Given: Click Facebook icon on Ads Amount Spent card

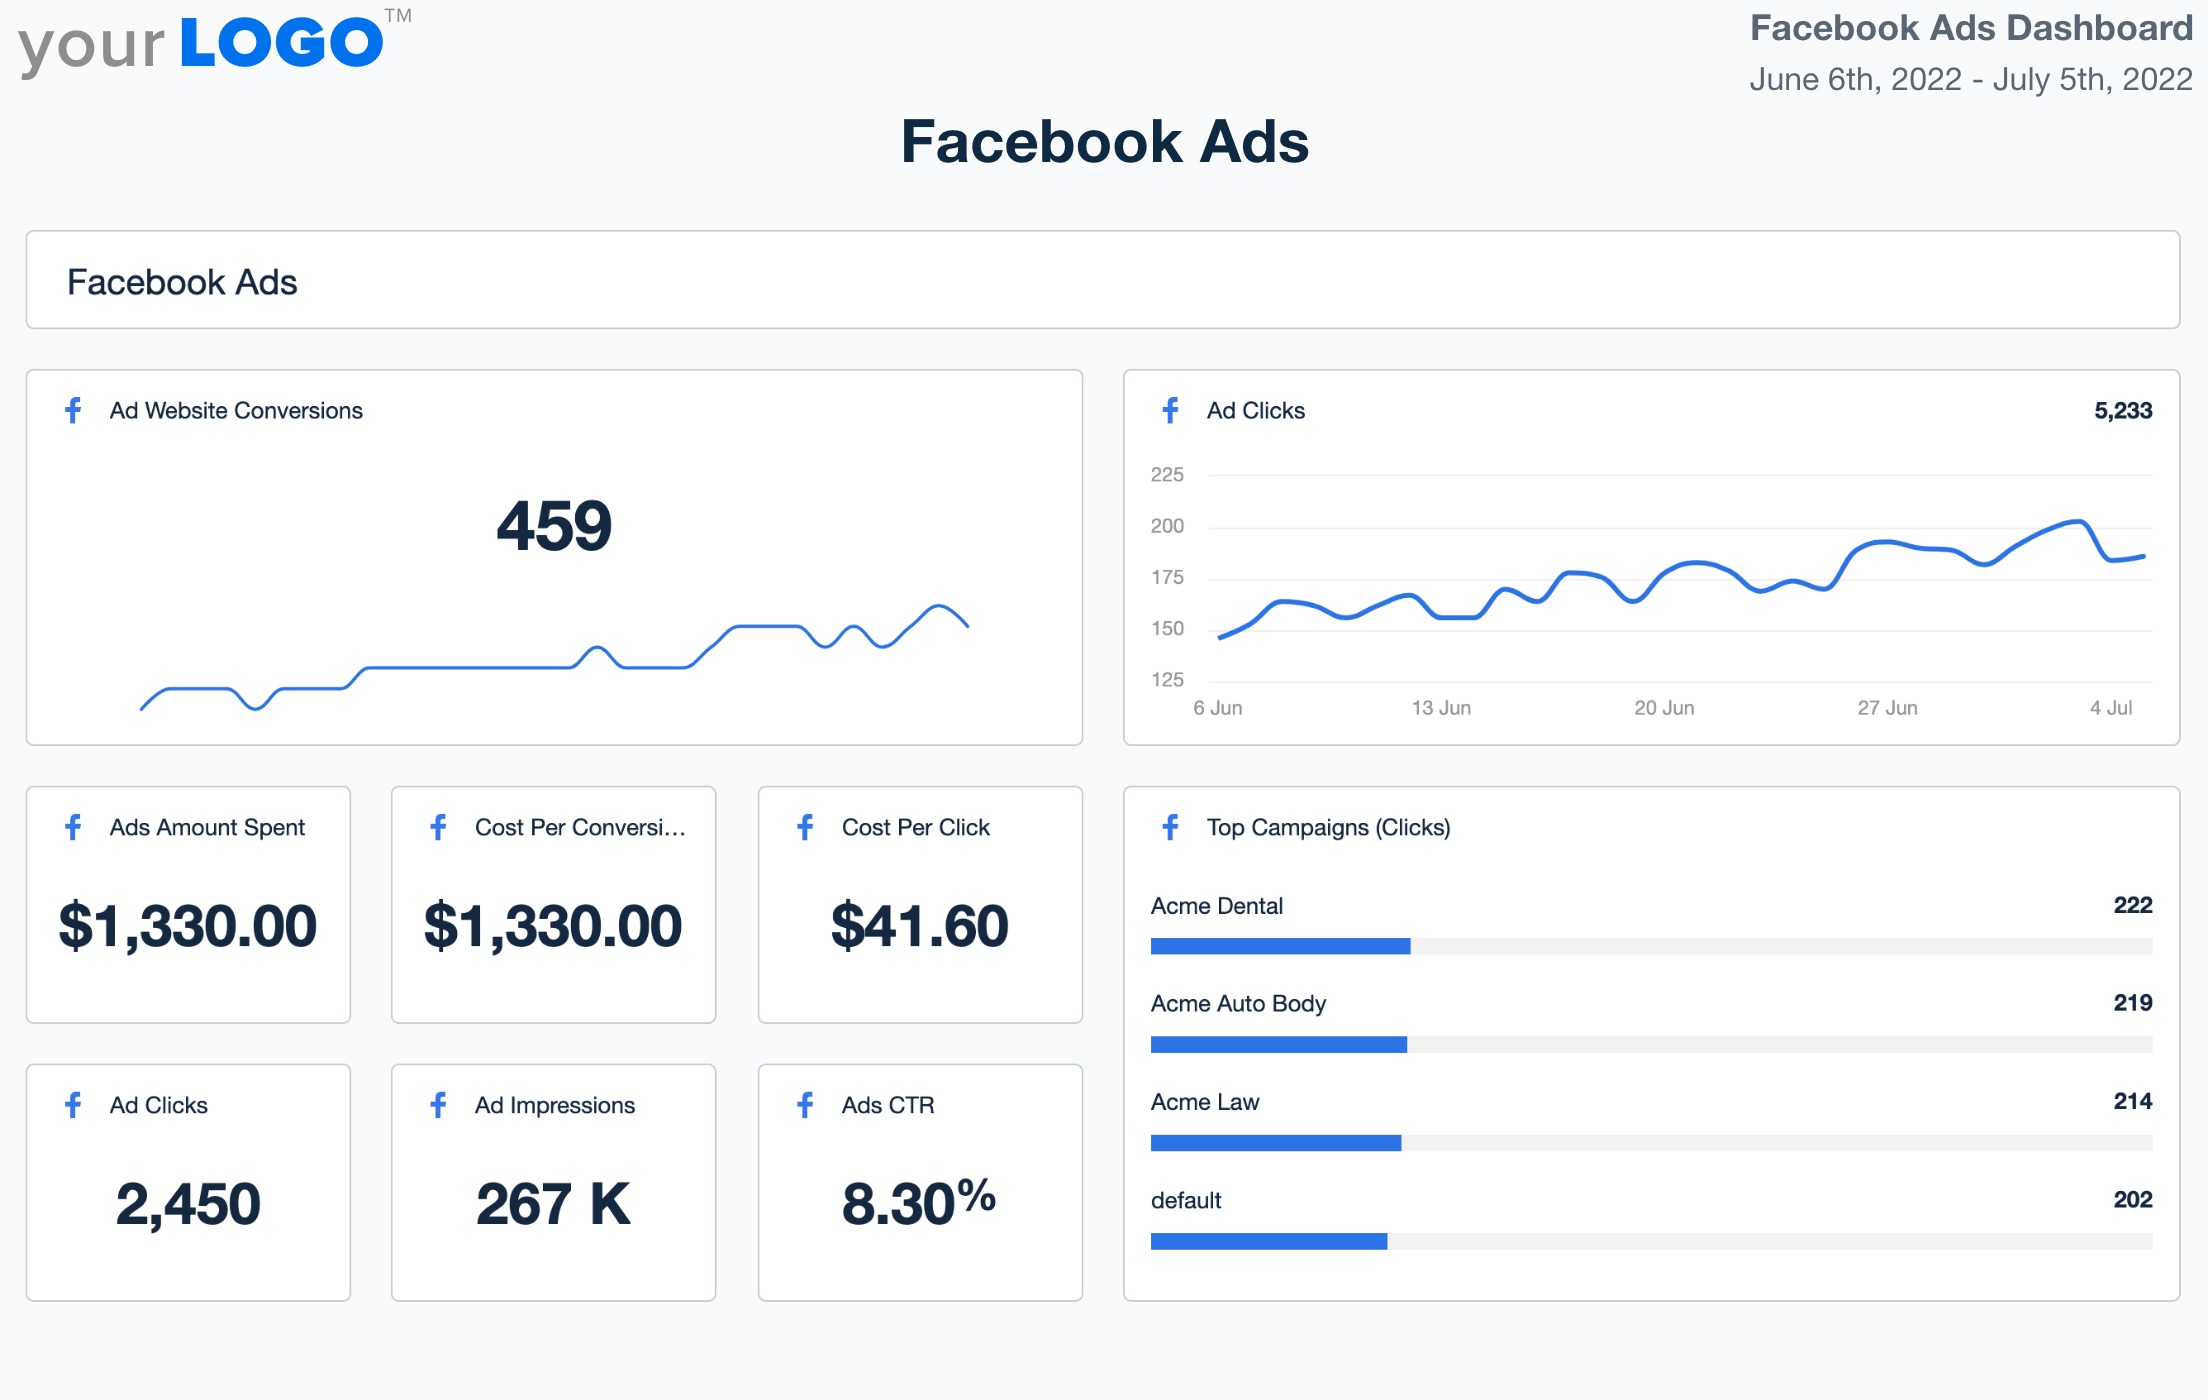Looking at the screenshot, I should [x=73, y=827].
